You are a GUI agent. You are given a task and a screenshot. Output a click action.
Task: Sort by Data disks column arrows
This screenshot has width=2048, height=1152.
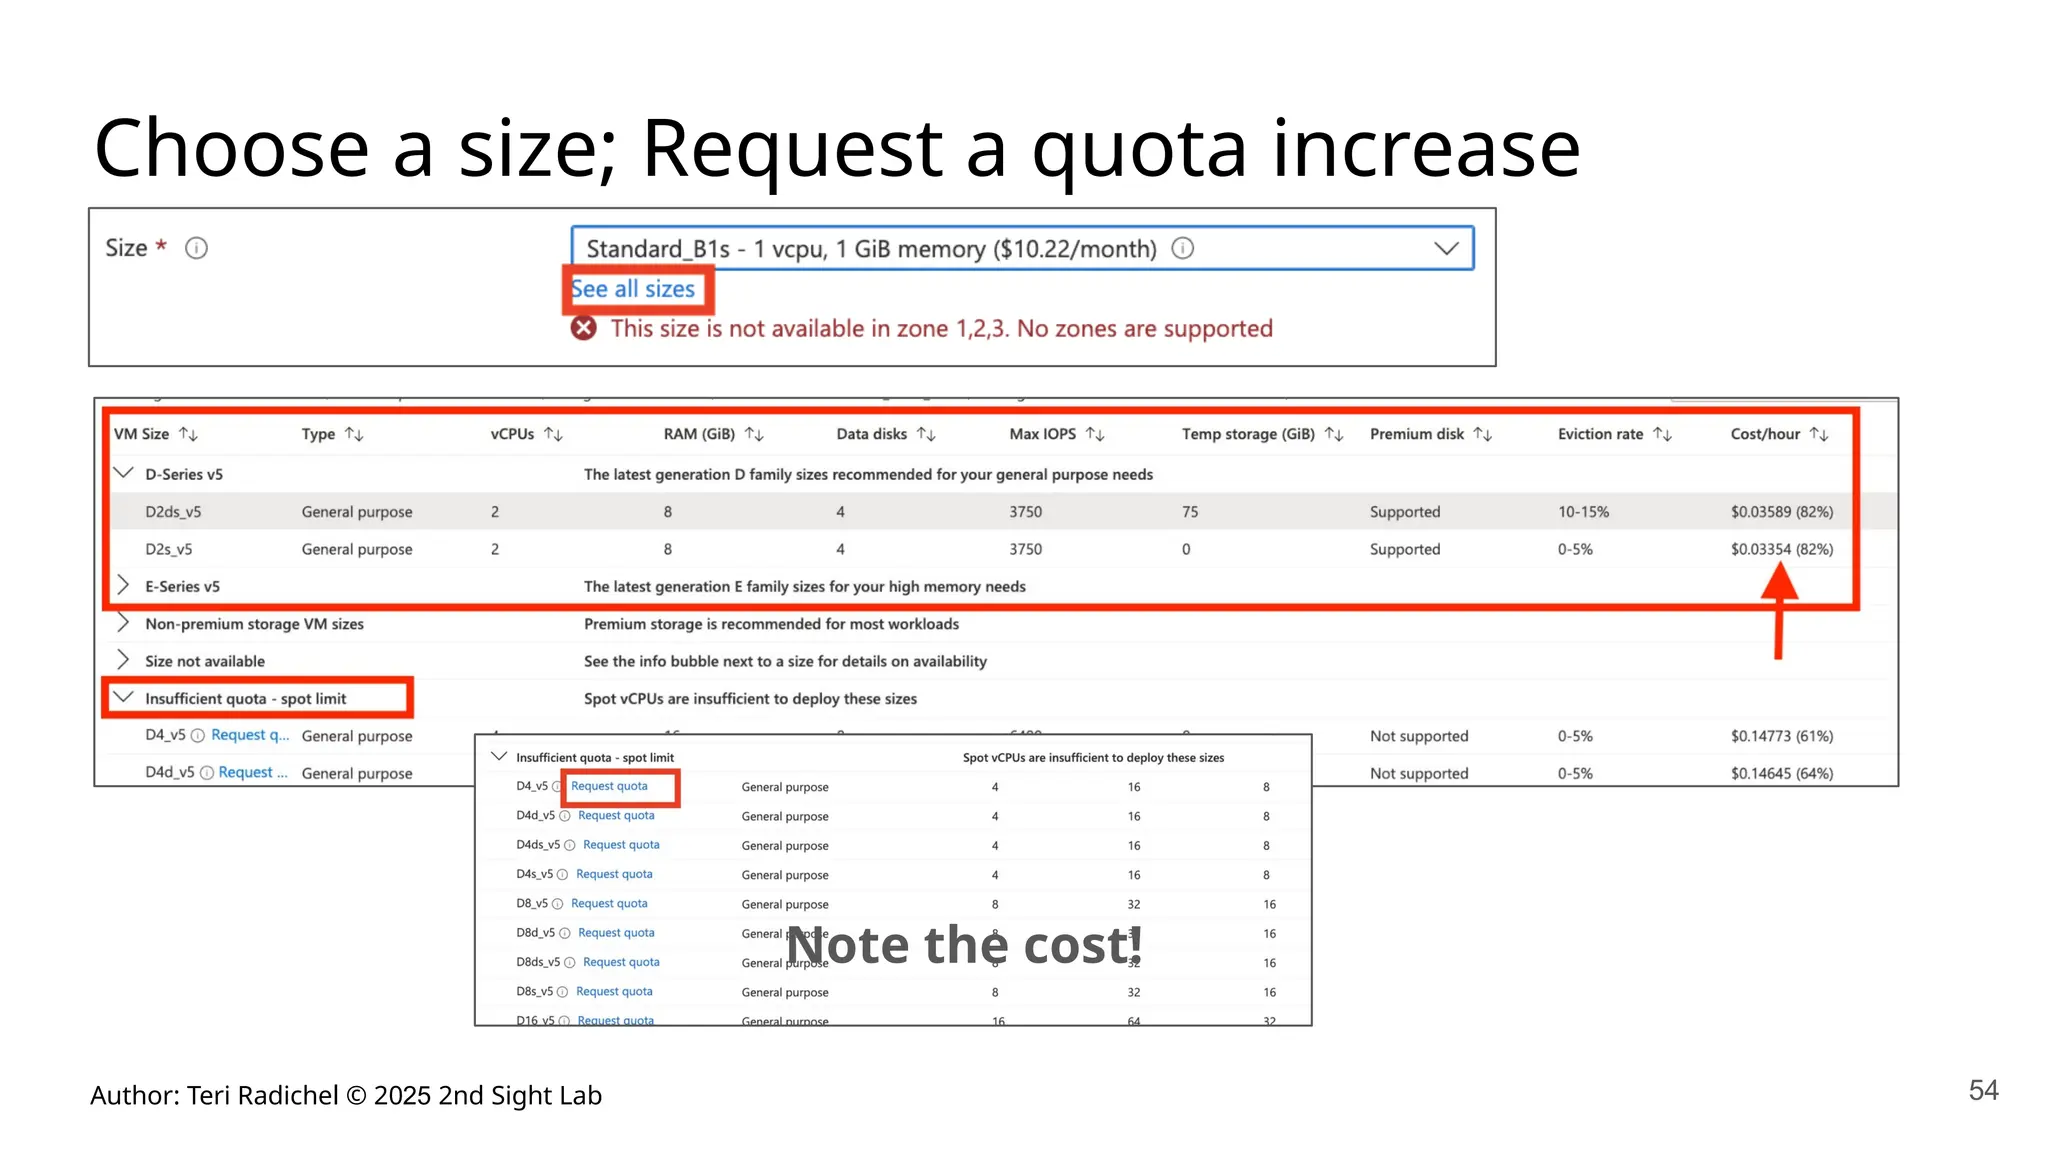926,434
